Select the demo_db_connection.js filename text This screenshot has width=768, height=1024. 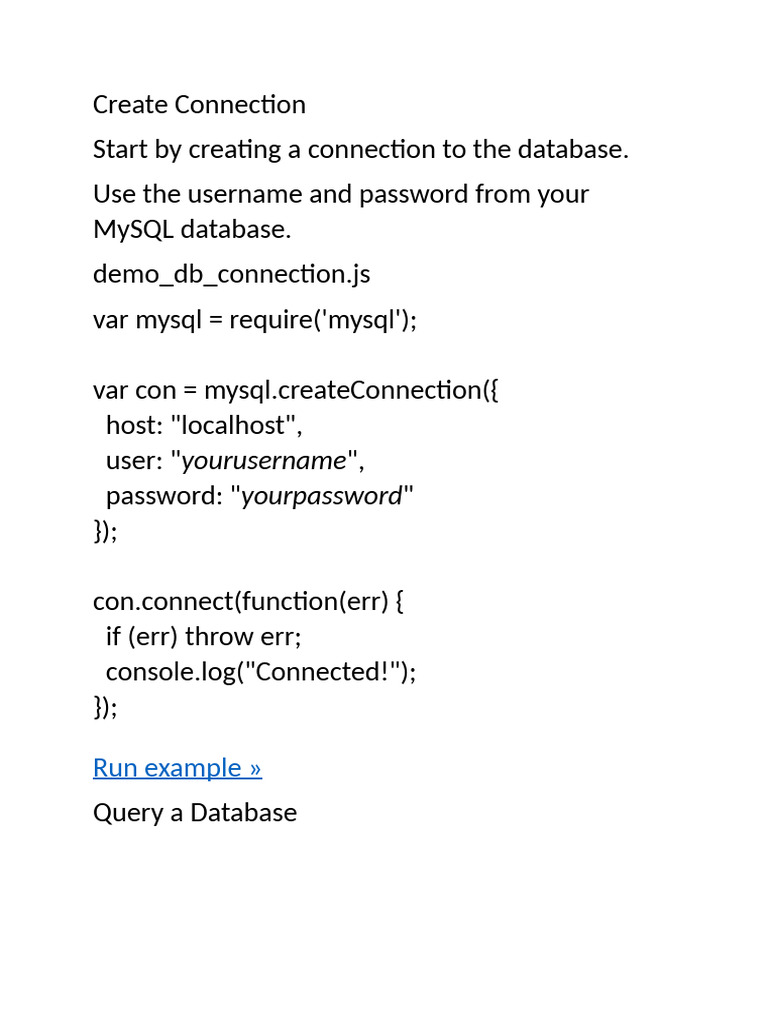(231, 274)
